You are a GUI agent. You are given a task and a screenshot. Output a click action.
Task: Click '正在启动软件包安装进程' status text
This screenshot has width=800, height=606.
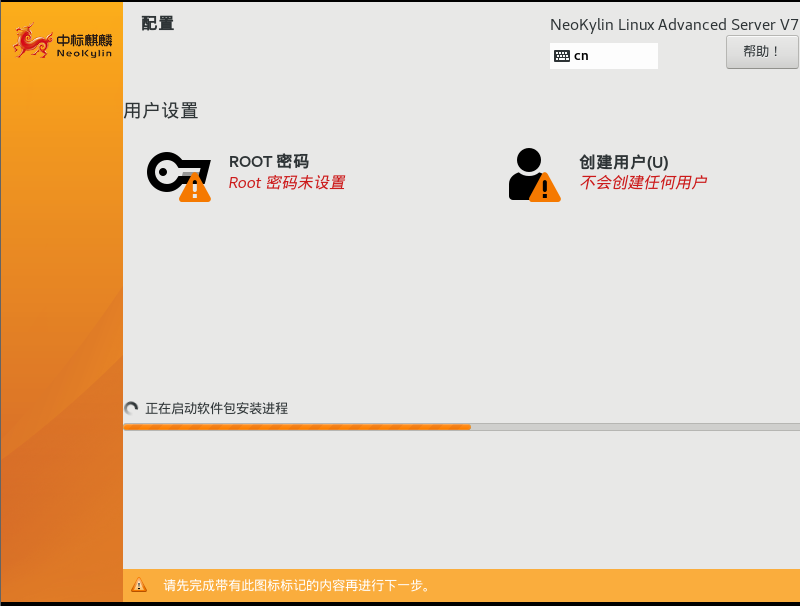pos(216,408)
